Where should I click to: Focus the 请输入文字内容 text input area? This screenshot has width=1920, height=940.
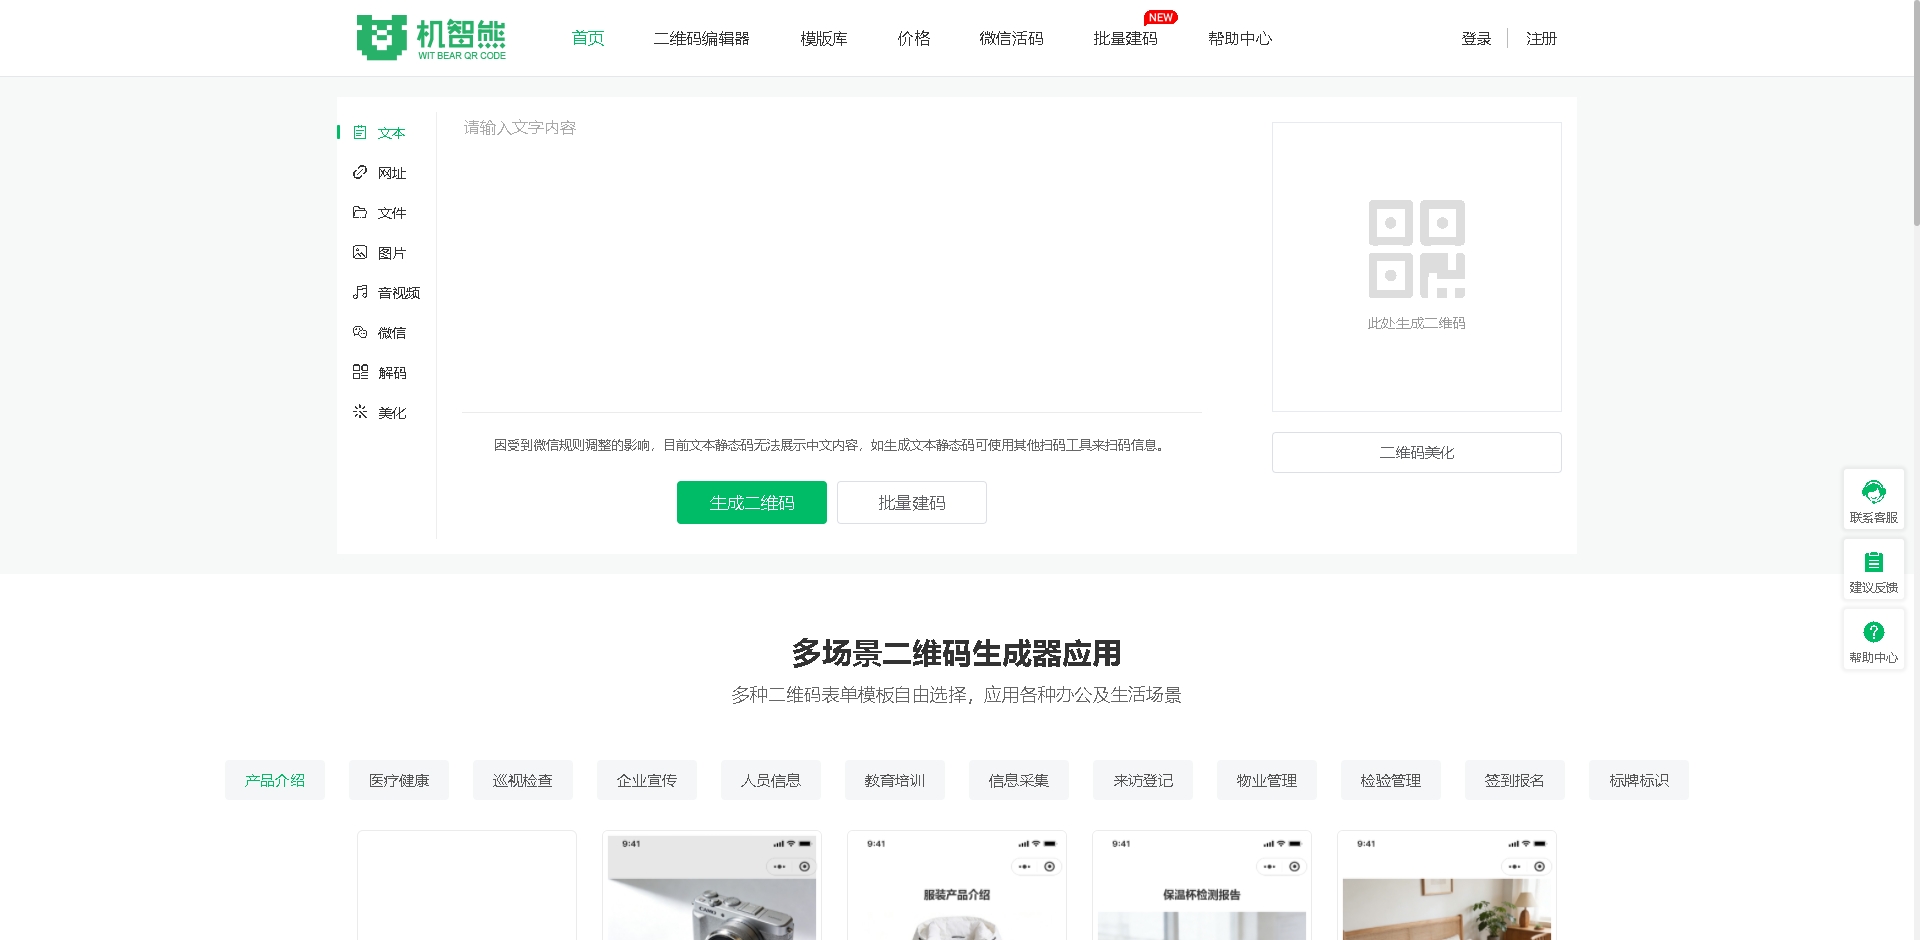pos(832,260)
